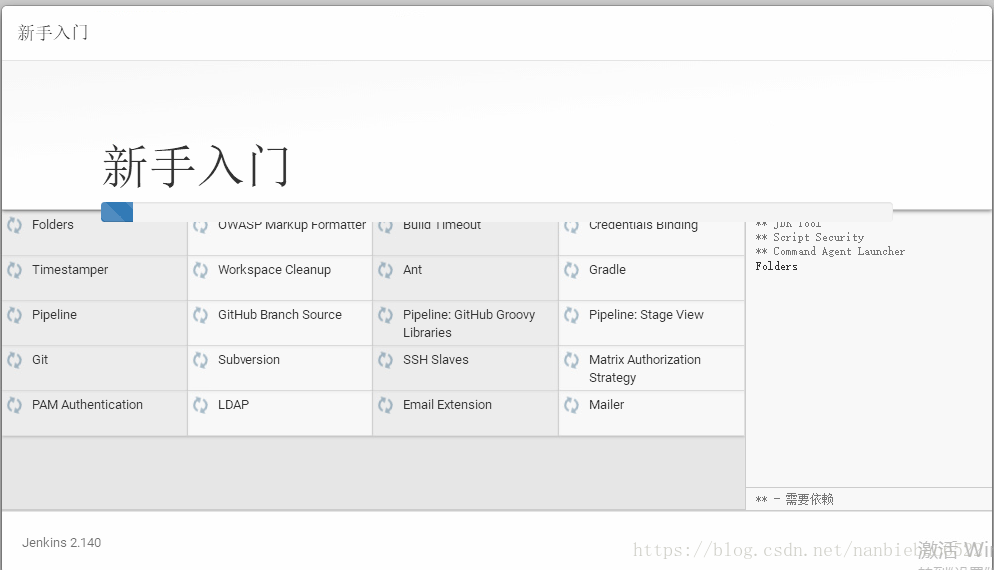Click the spinner icon beside Email Extension
The width and height of the screenshot is (994, 570).
point(385,405)
